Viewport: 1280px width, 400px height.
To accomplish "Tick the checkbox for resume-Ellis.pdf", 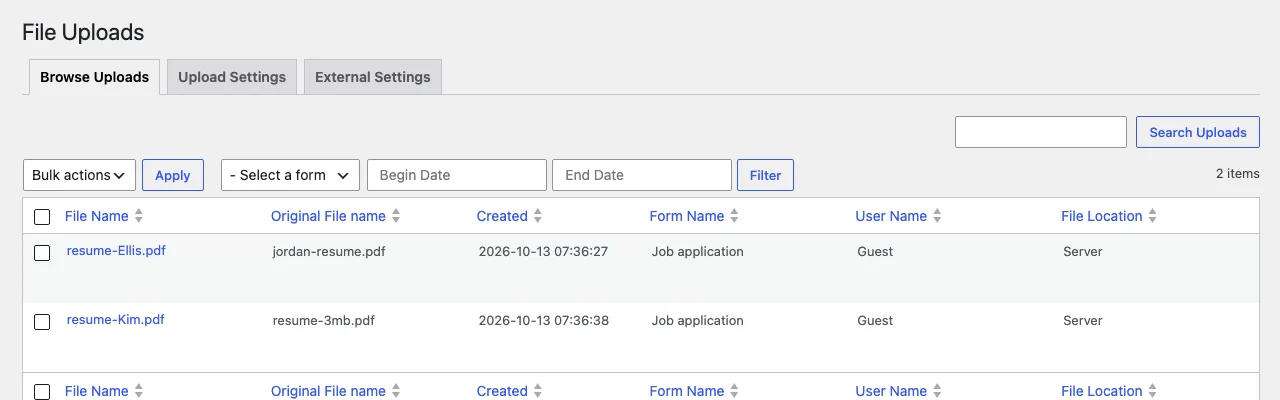I will pyautogui.click(x=42, y=253).
